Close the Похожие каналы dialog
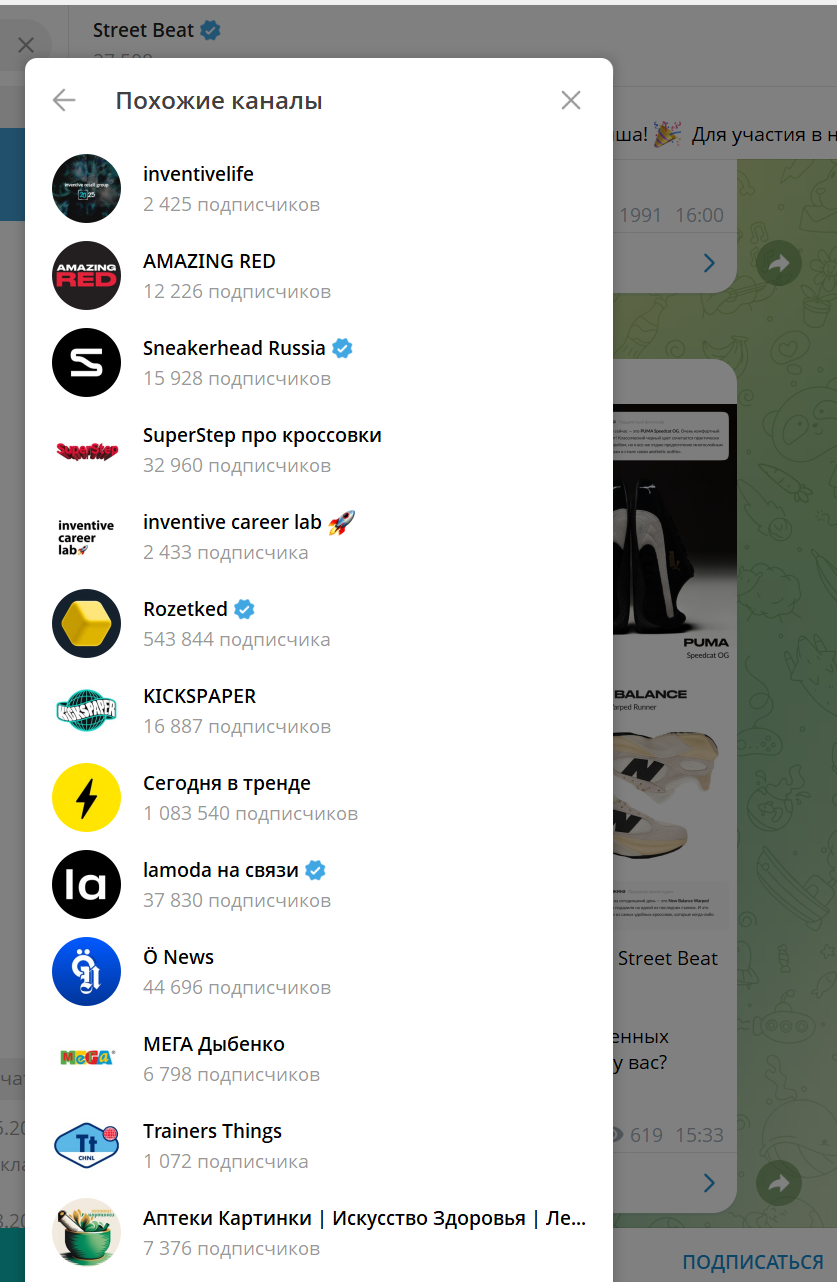Screen dimensions: 837x1282 [571, 100]
